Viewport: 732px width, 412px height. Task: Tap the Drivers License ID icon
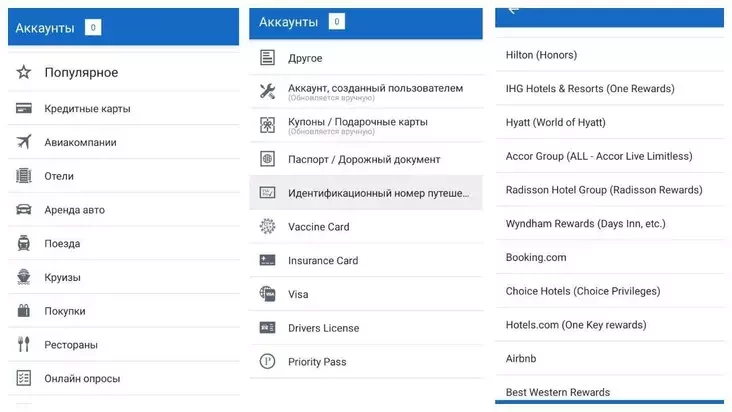267,328
